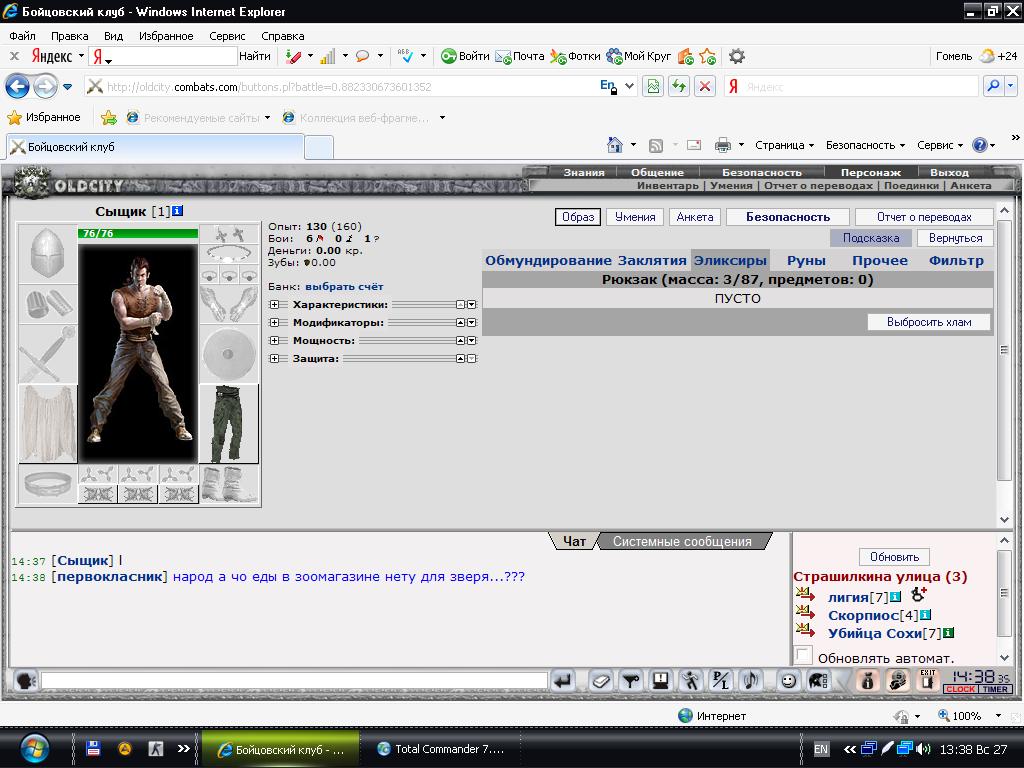Expand the Мощность section
The height and width of the screenshot is (768, 1024).
click(274, 340)
